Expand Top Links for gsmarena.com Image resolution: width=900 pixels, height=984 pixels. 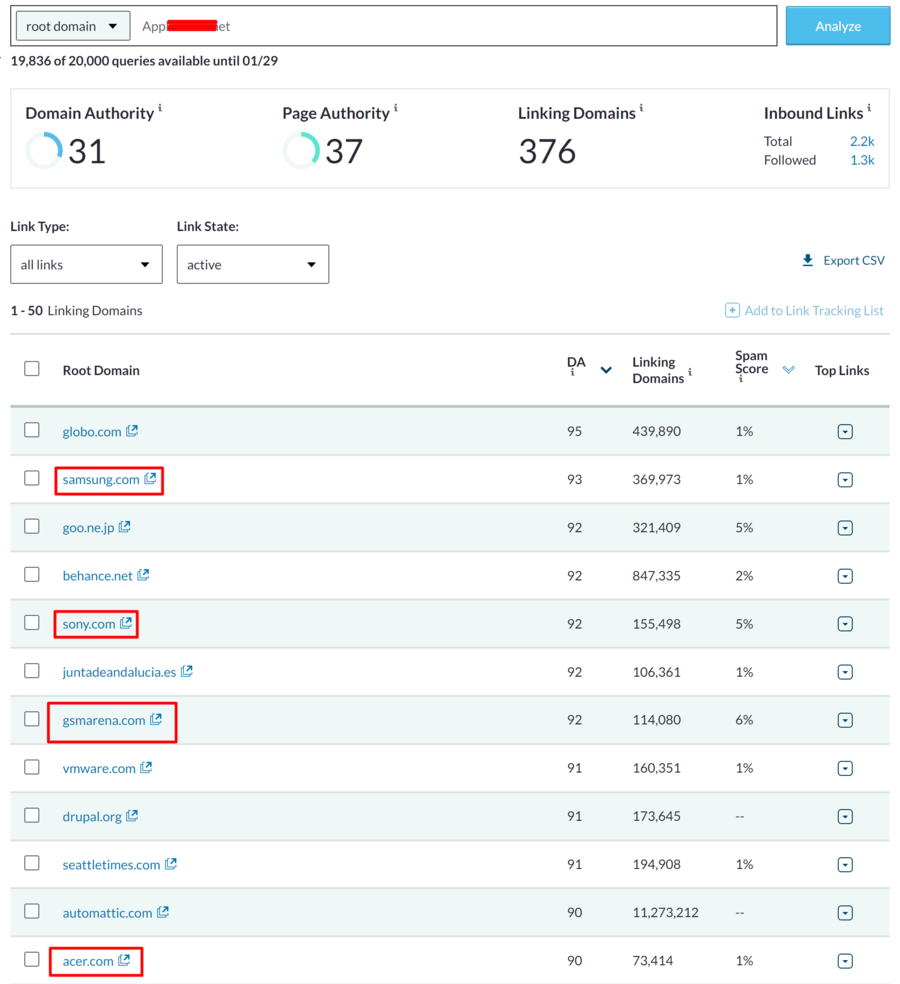point(845,720)
